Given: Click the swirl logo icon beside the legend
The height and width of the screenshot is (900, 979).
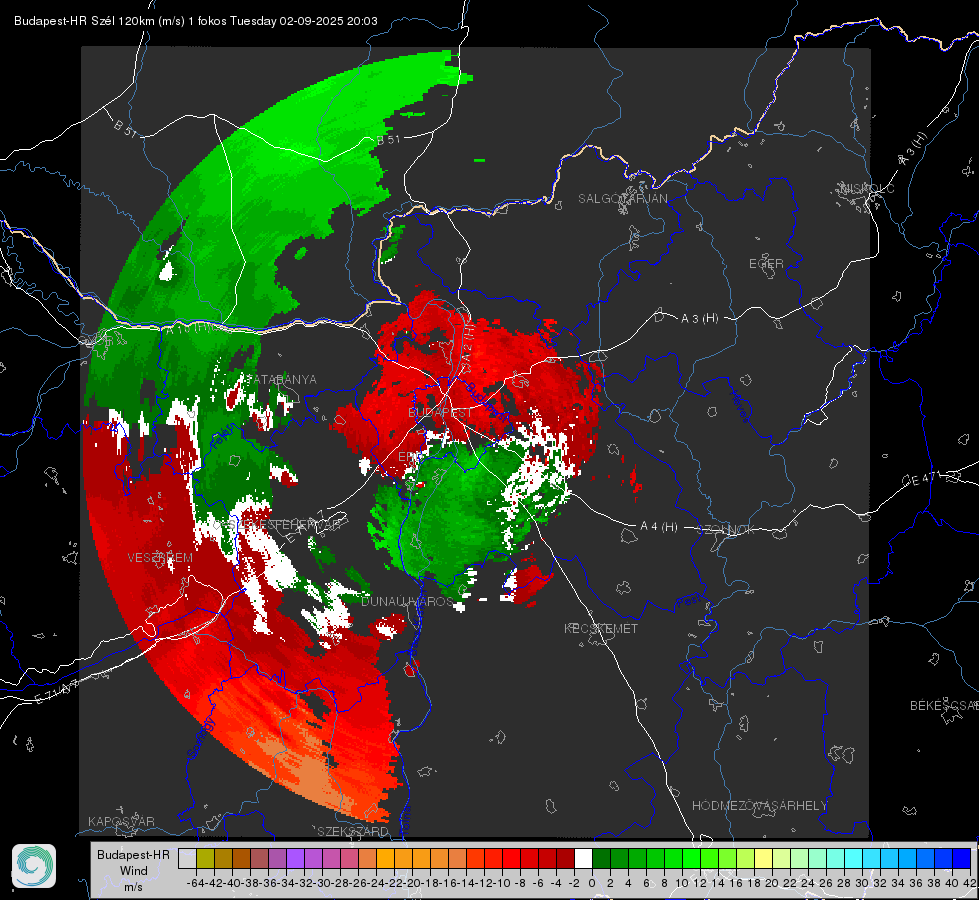Looking at the screenshot, I should click(34, 866).
